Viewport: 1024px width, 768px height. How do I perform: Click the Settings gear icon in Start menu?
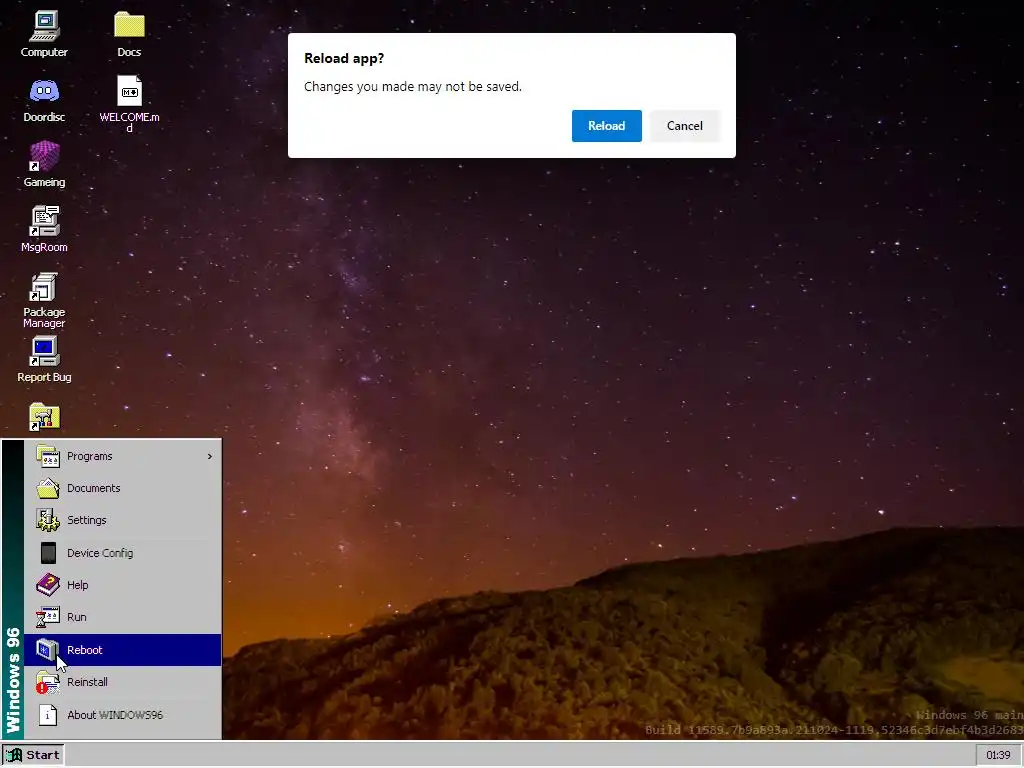tap(48, 520)
